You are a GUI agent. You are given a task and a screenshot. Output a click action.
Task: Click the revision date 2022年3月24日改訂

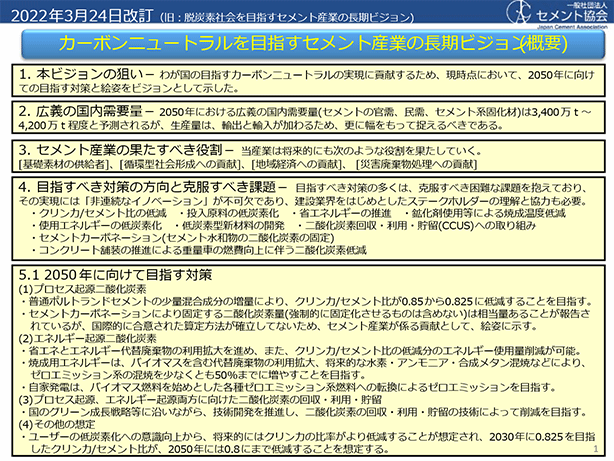(76, 14)
